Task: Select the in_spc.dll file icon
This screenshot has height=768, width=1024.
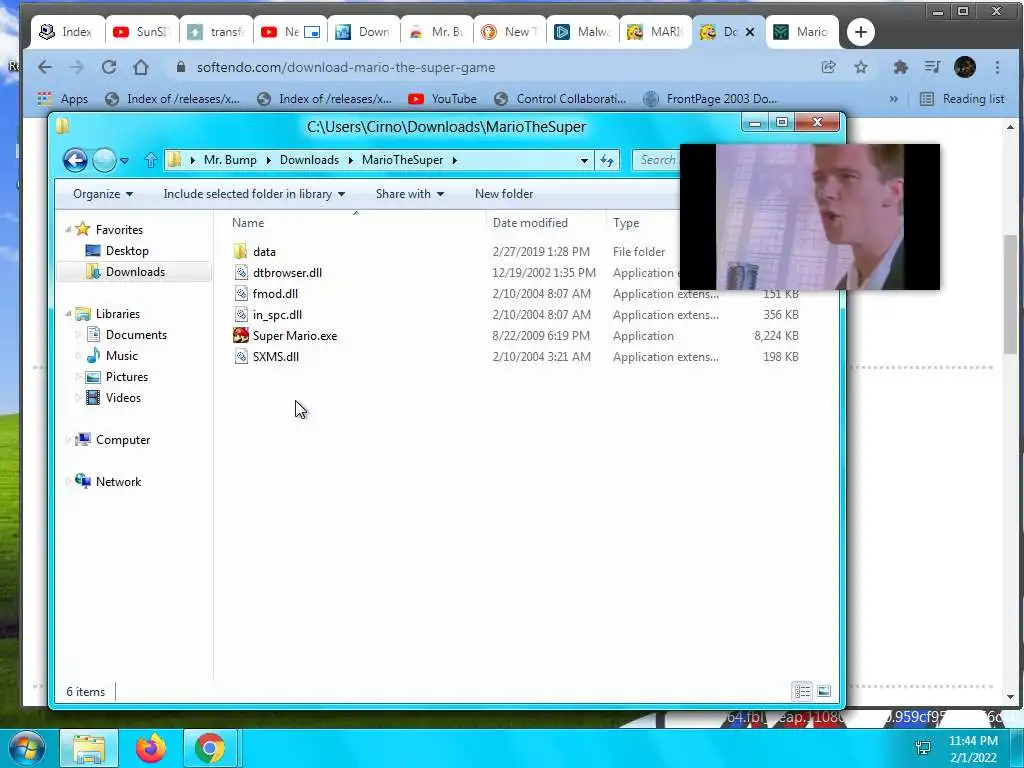Action: pos(241,314)
